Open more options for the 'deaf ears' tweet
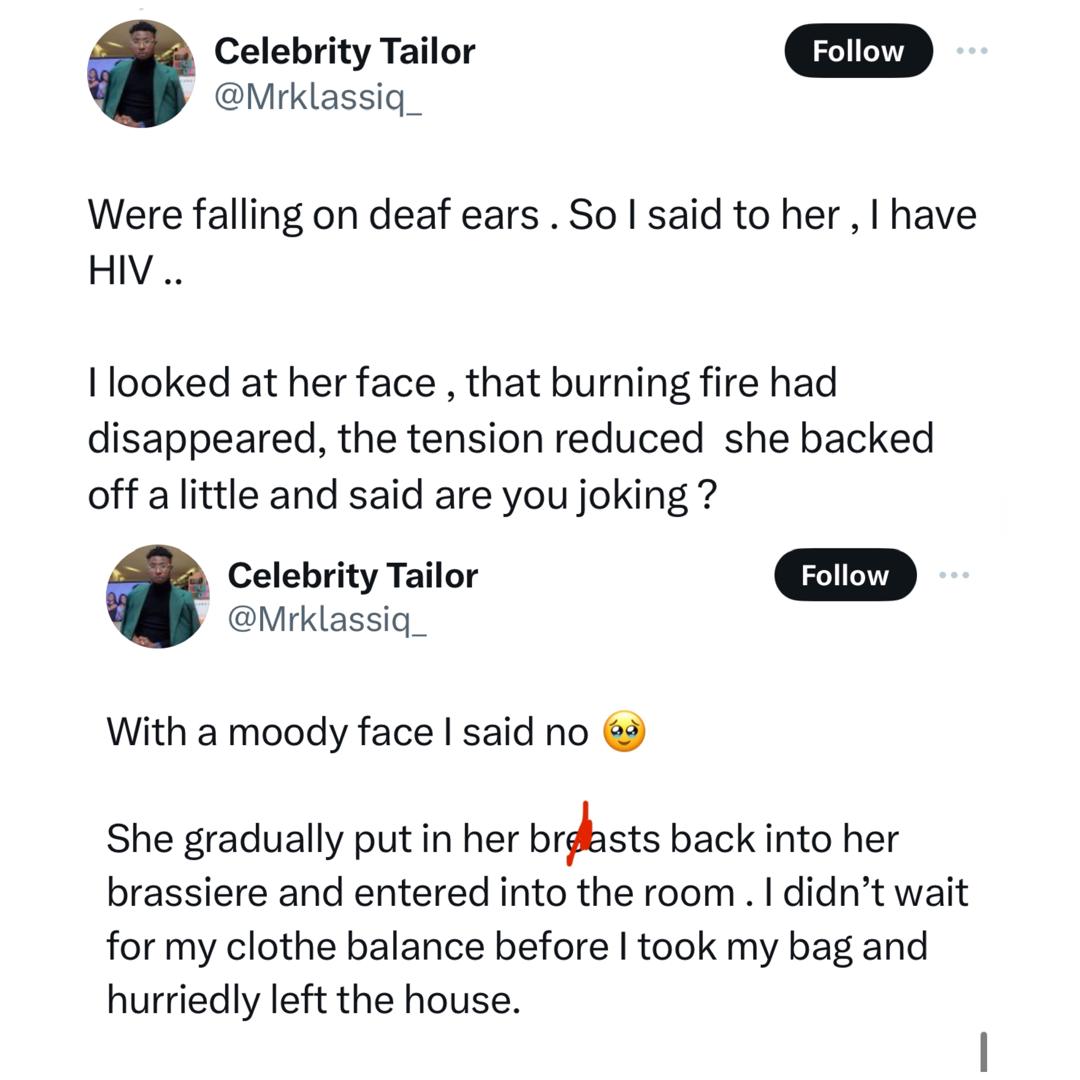Viewport: 1080px width, 1080px height. pyautogui.click(x=971, y=51)
